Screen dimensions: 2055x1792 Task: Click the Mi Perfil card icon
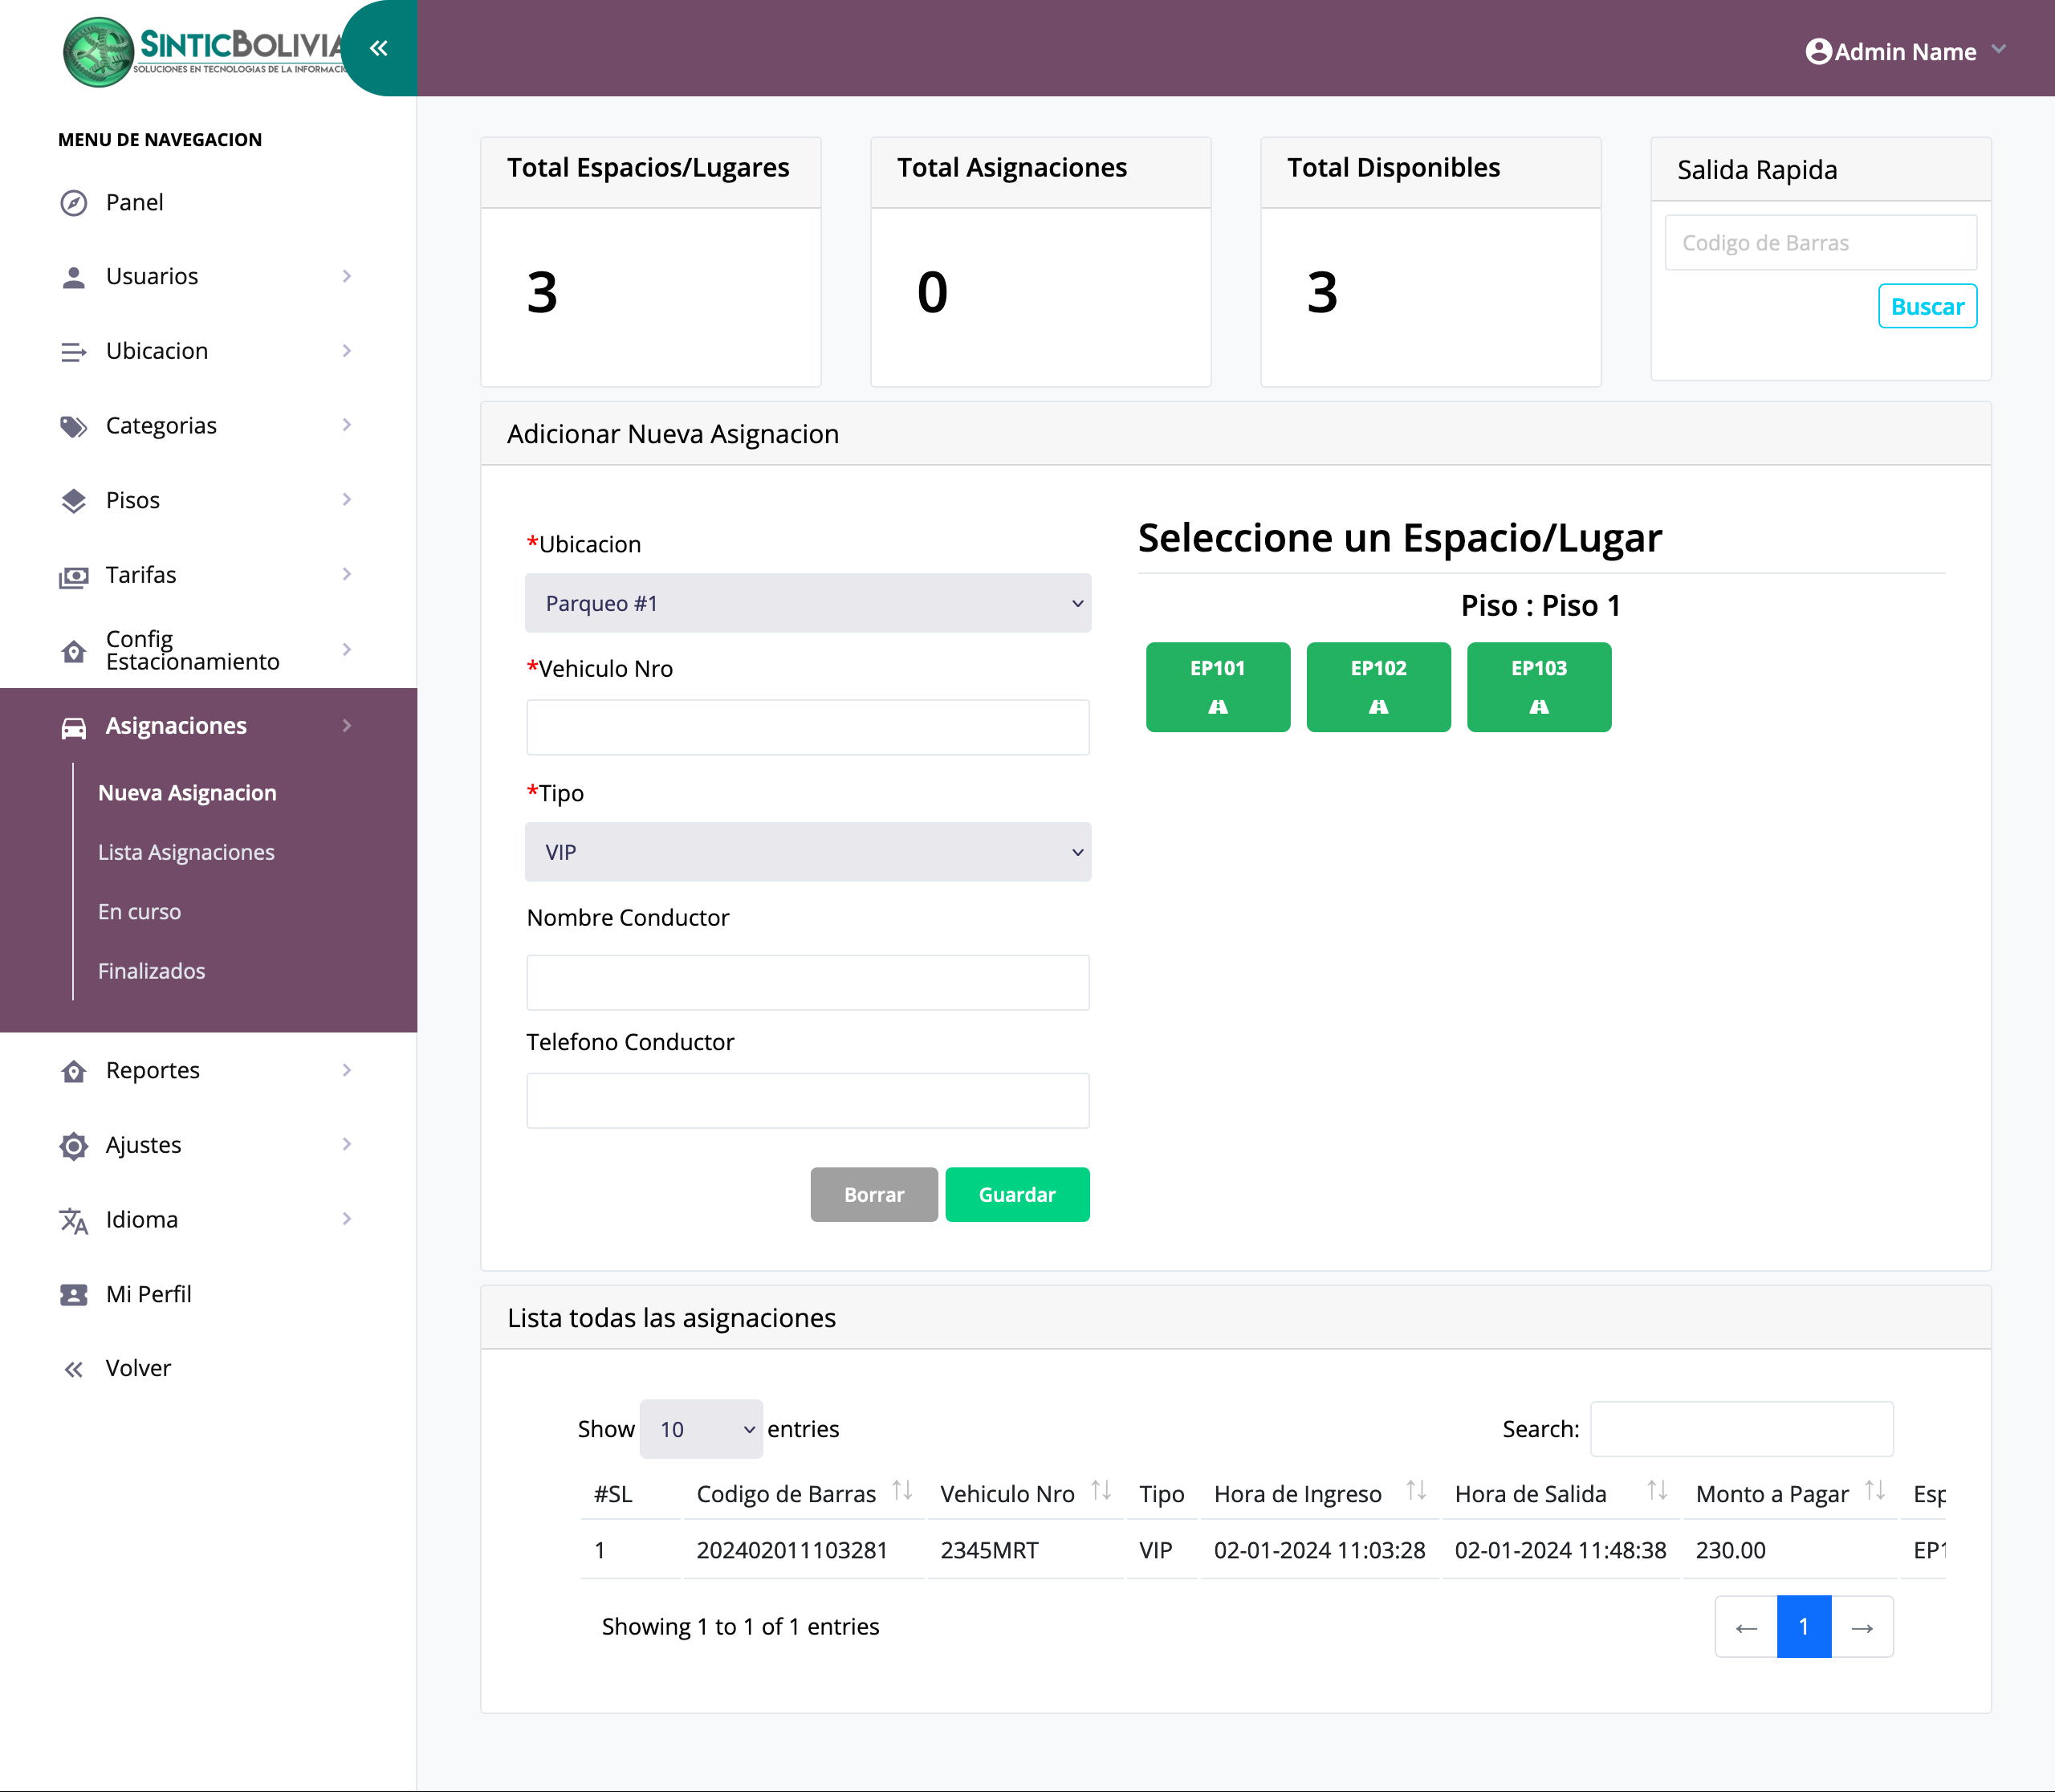(x=73, y=1295)
